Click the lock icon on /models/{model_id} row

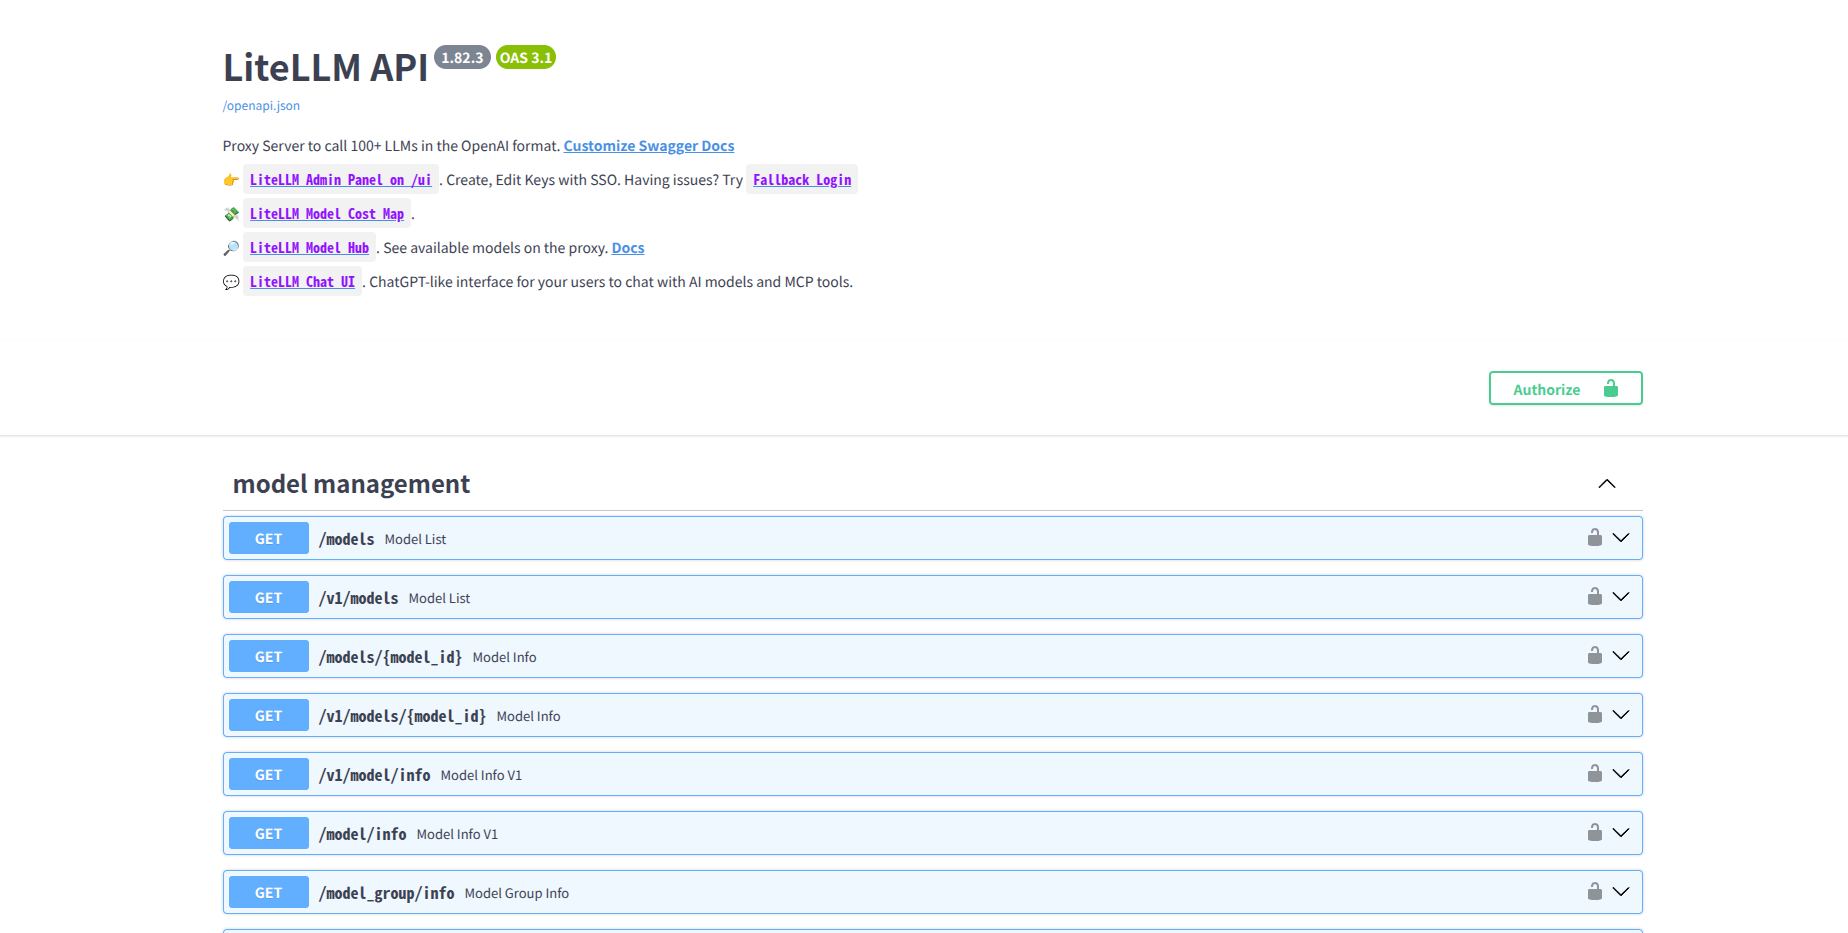[x=1595, y=656]
